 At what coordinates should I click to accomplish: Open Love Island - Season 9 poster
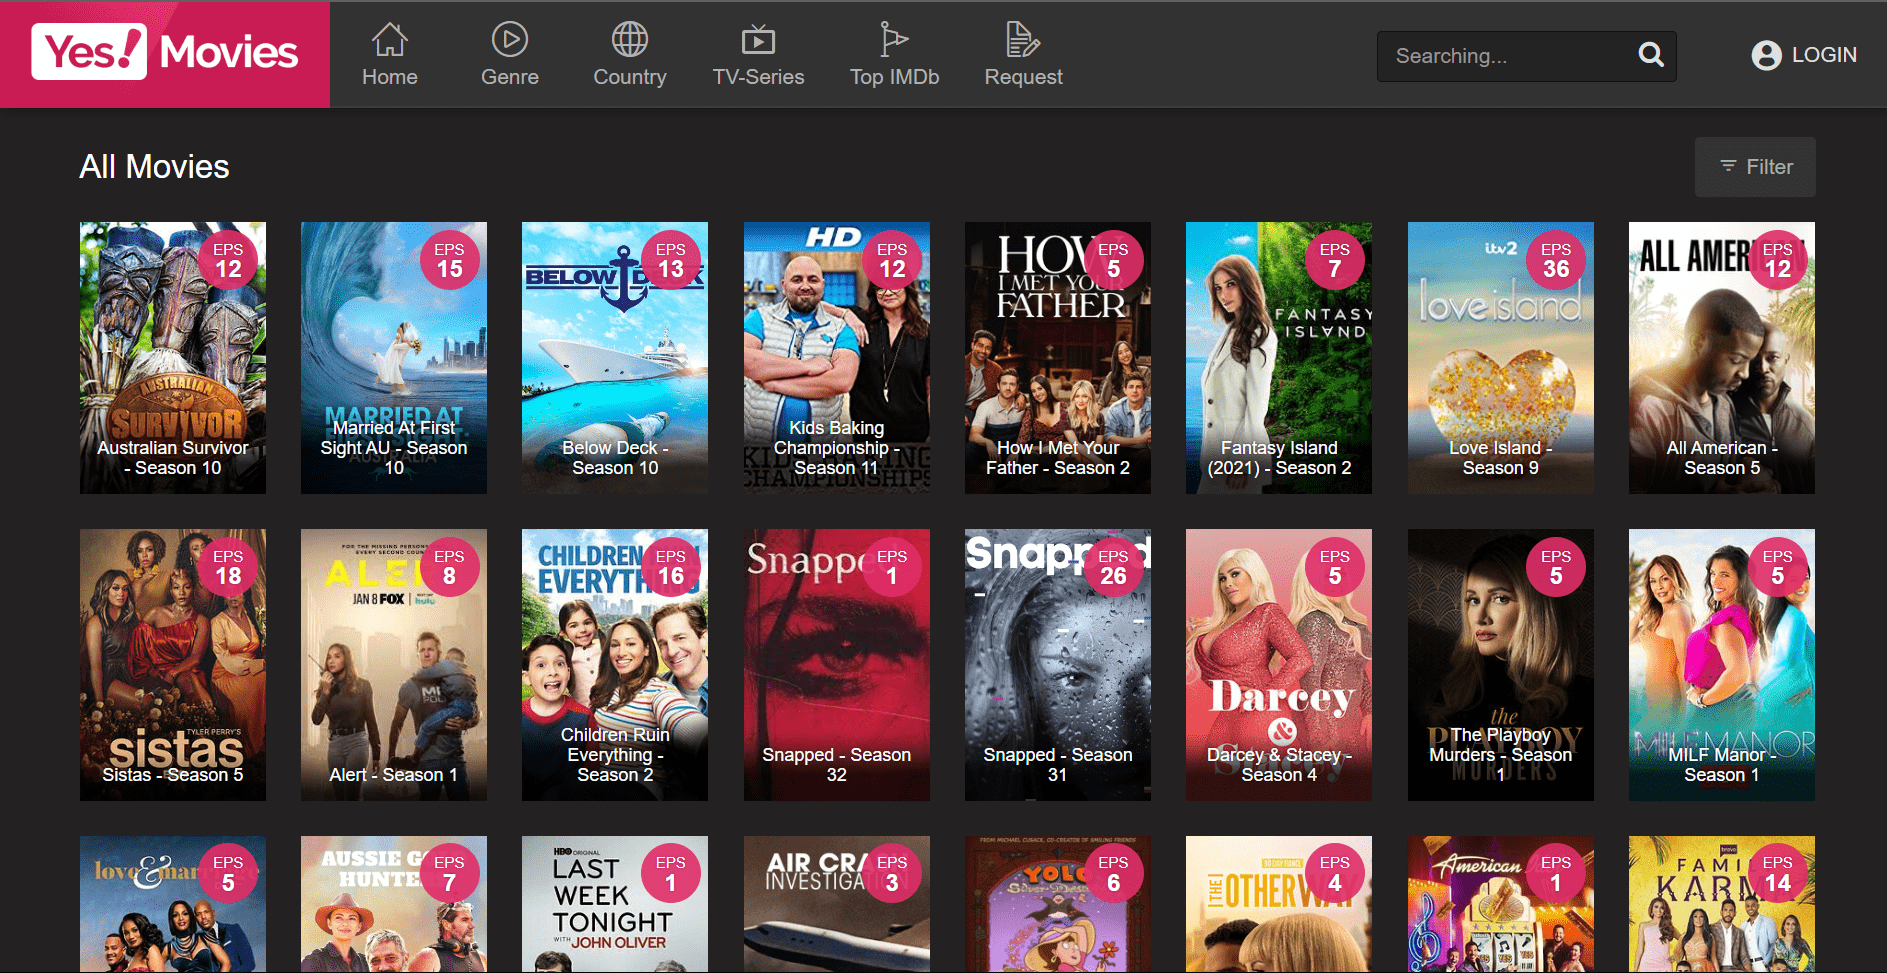[1500, 357]
